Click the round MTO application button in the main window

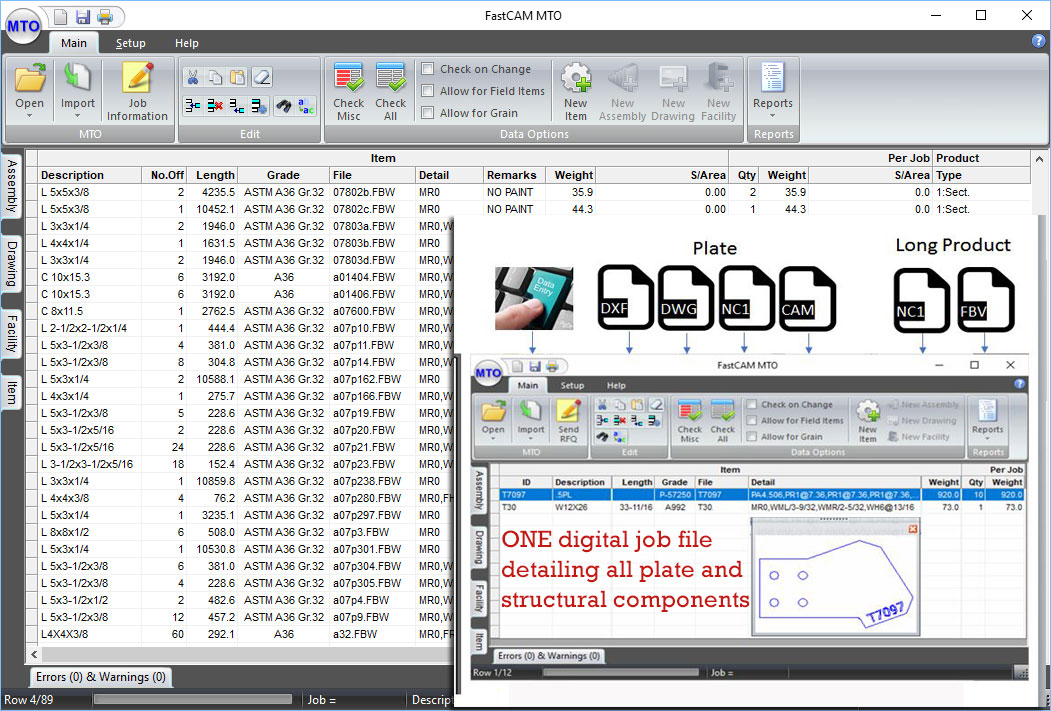click(23, 27)
